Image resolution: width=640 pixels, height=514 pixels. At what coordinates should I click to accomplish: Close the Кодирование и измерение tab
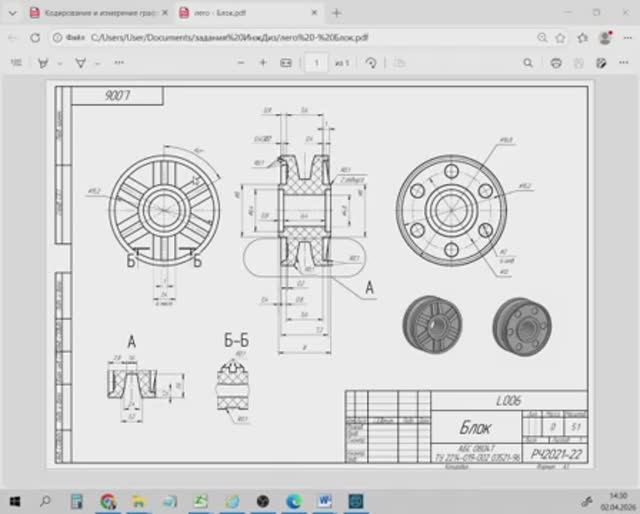coord(164,13)
